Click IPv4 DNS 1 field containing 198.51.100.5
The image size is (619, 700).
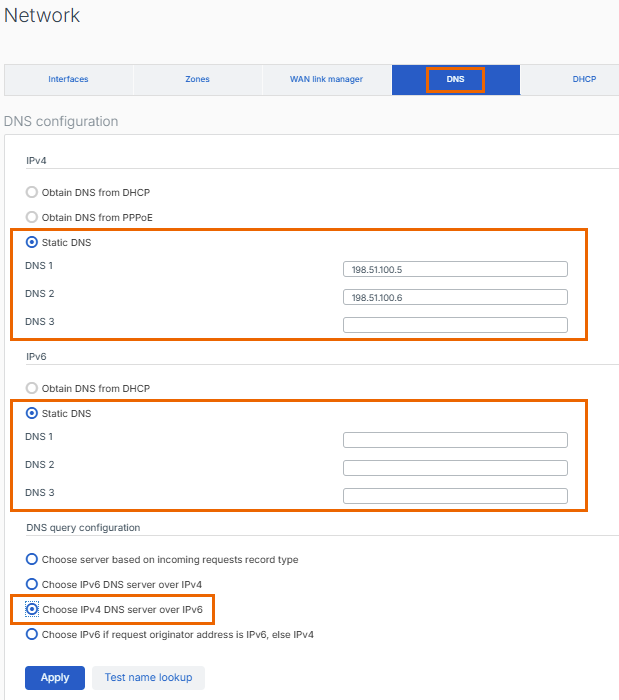455,269
